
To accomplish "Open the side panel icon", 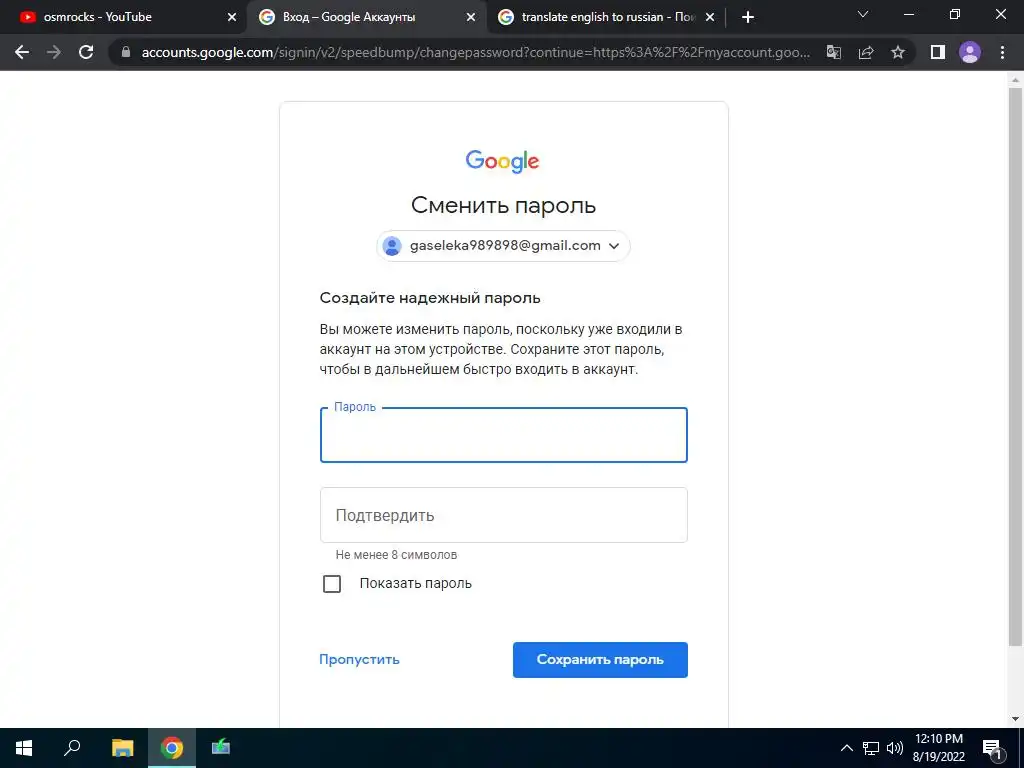I will click(x=938, y=52).
